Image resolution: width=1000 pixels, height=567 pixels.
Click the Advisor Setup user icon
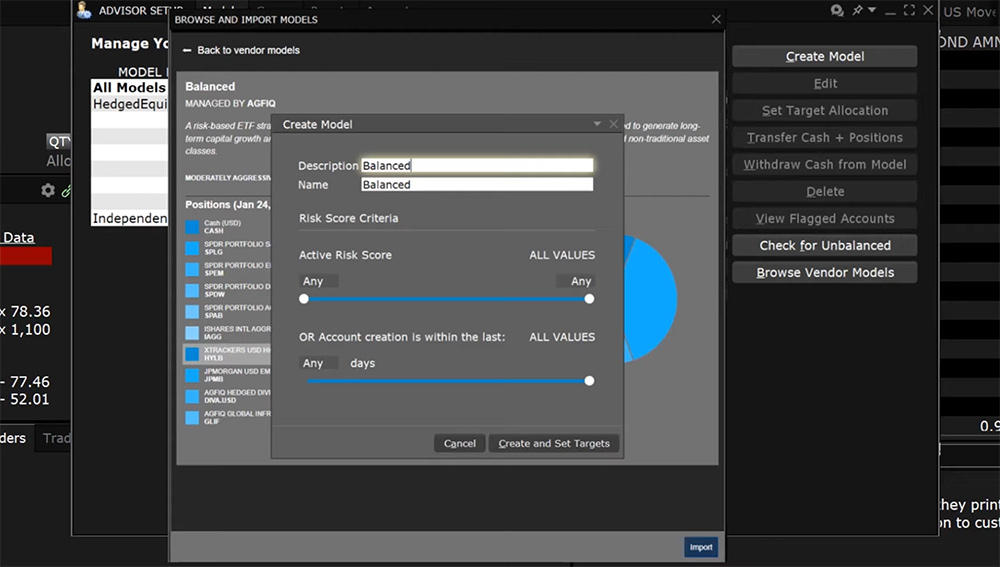coord(84,10)
